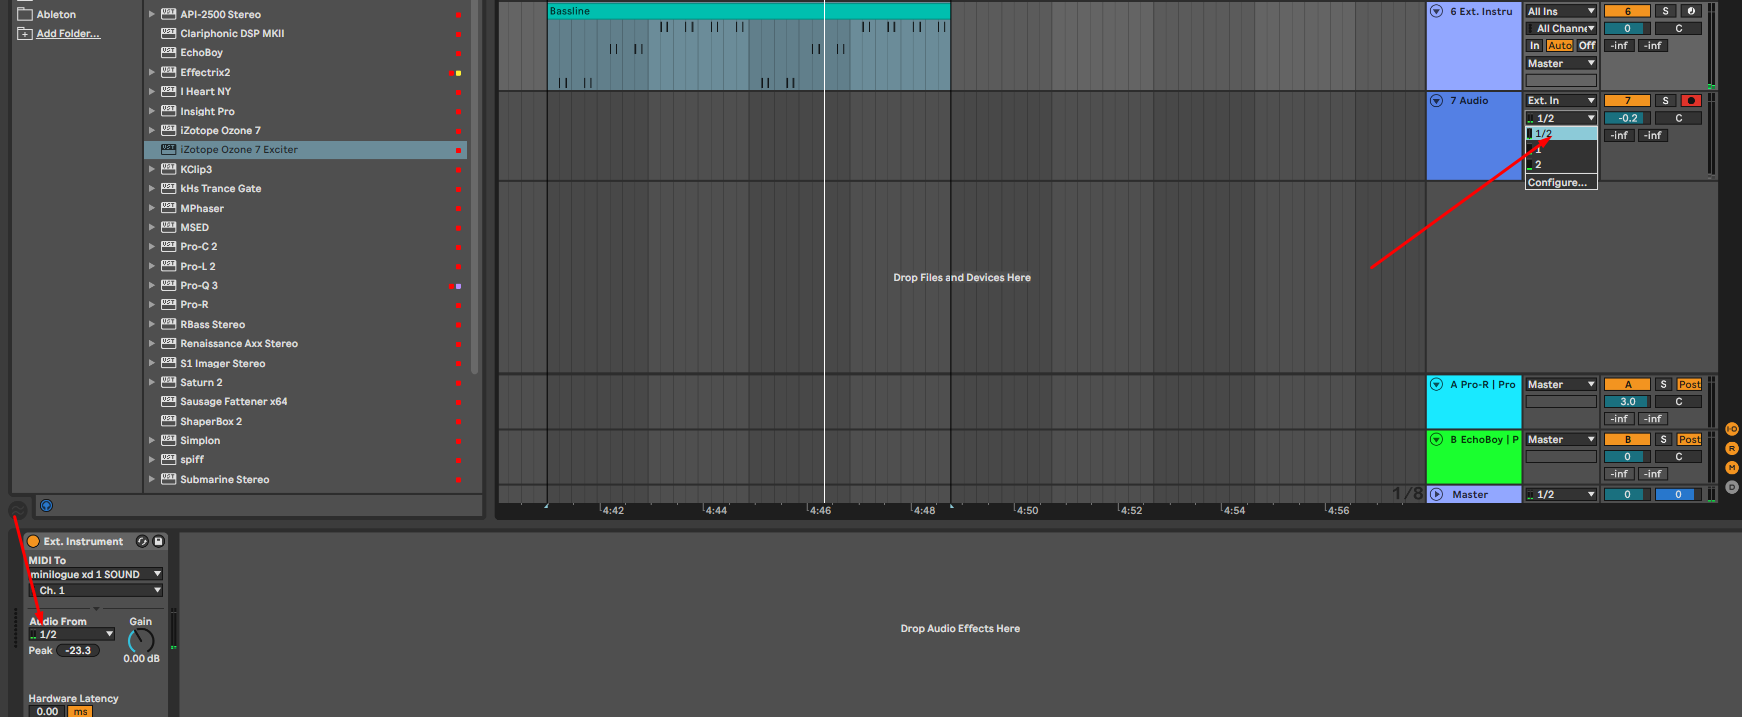Select channel 1 in the input list
The width and height of the screenshot is (1742, 717).
tap(1561, 150)
